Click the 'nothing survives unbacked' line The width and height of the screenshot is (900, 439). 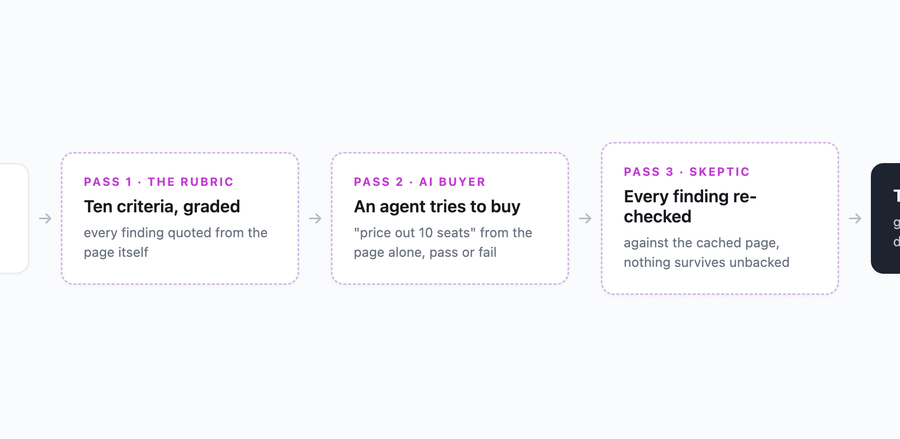pyautogui.click(x=707, y=263)
